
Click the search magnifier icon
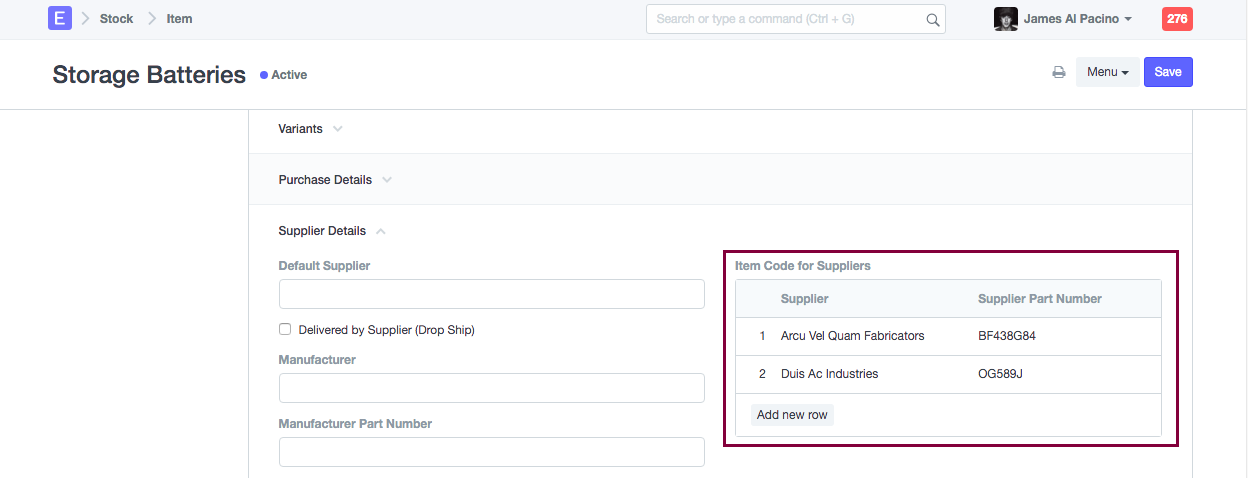point(932,19)
